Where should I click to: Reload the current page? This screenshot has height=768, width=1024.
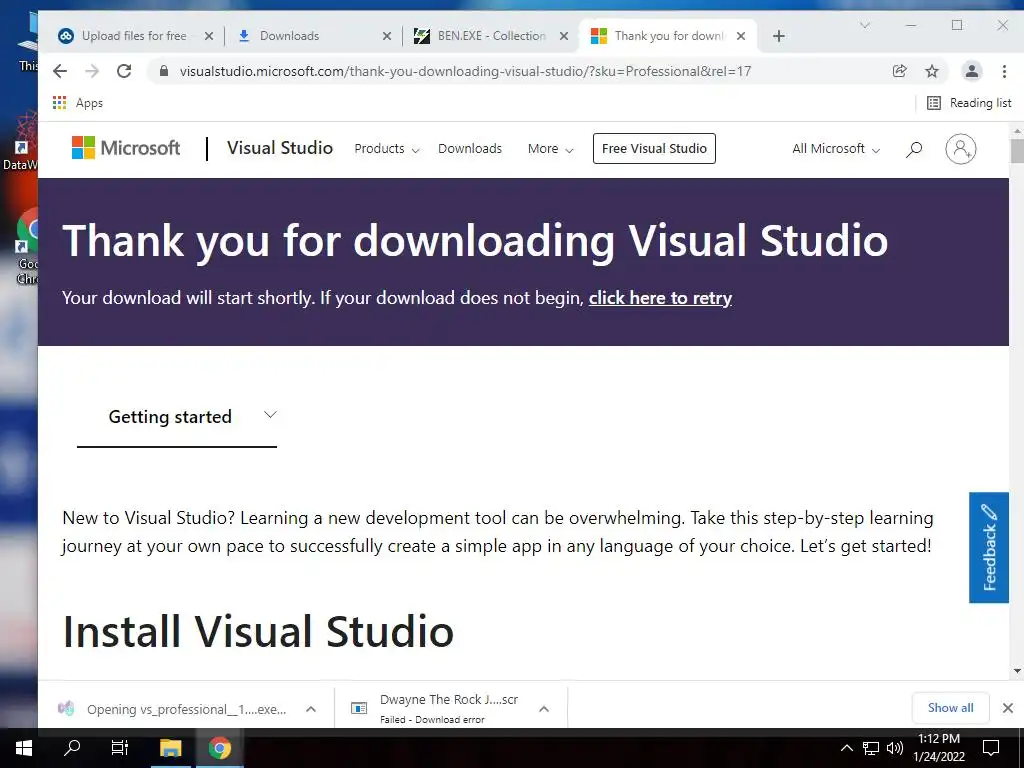pyautogui.click(x=124, y=71)
